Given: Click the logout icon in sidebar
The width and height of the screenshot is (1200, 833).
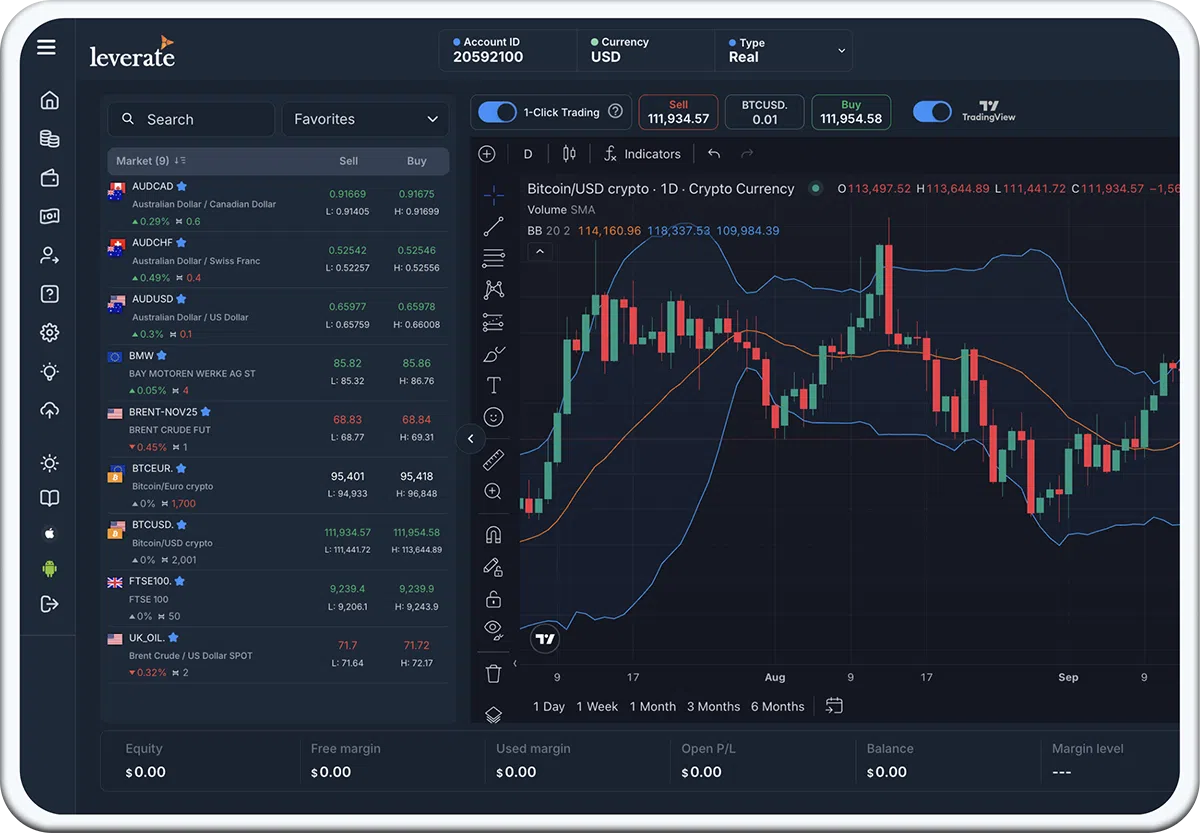Looking at the screenshot, I should (x=49, y=603).
